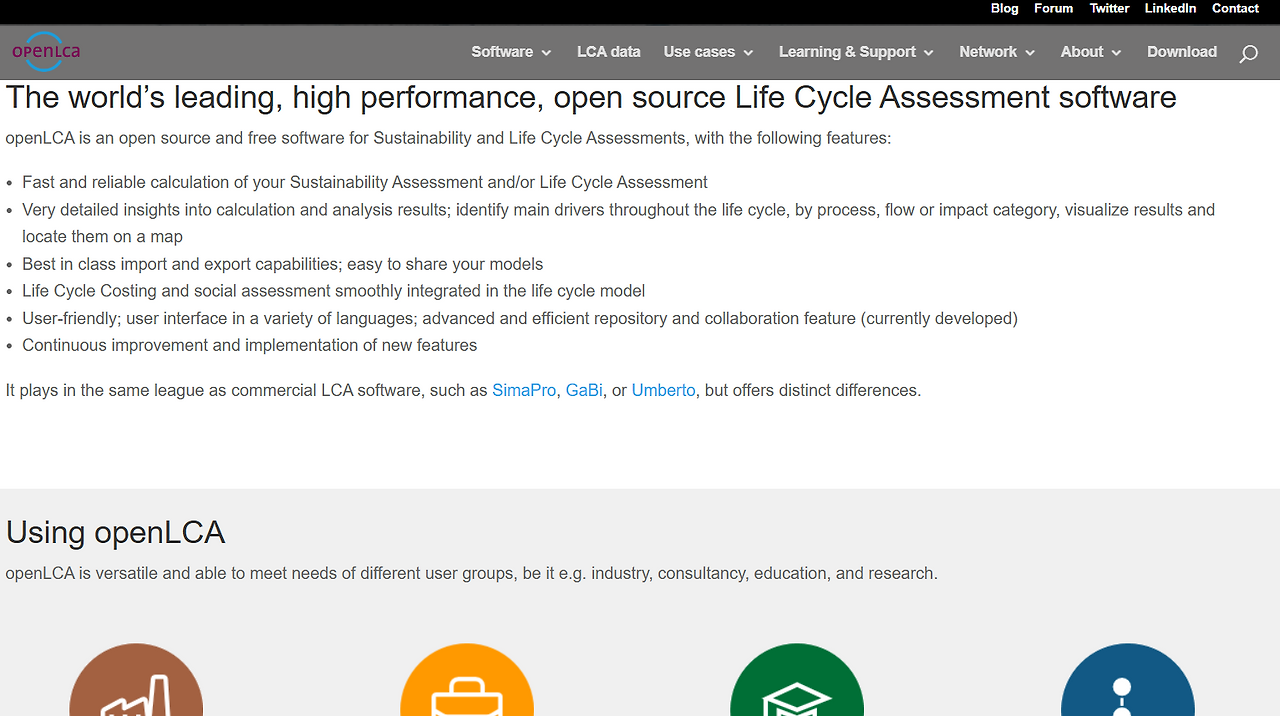Click the bullet 'Fast and reliable calculation'

pyautogui.click(x=365, y=182)
